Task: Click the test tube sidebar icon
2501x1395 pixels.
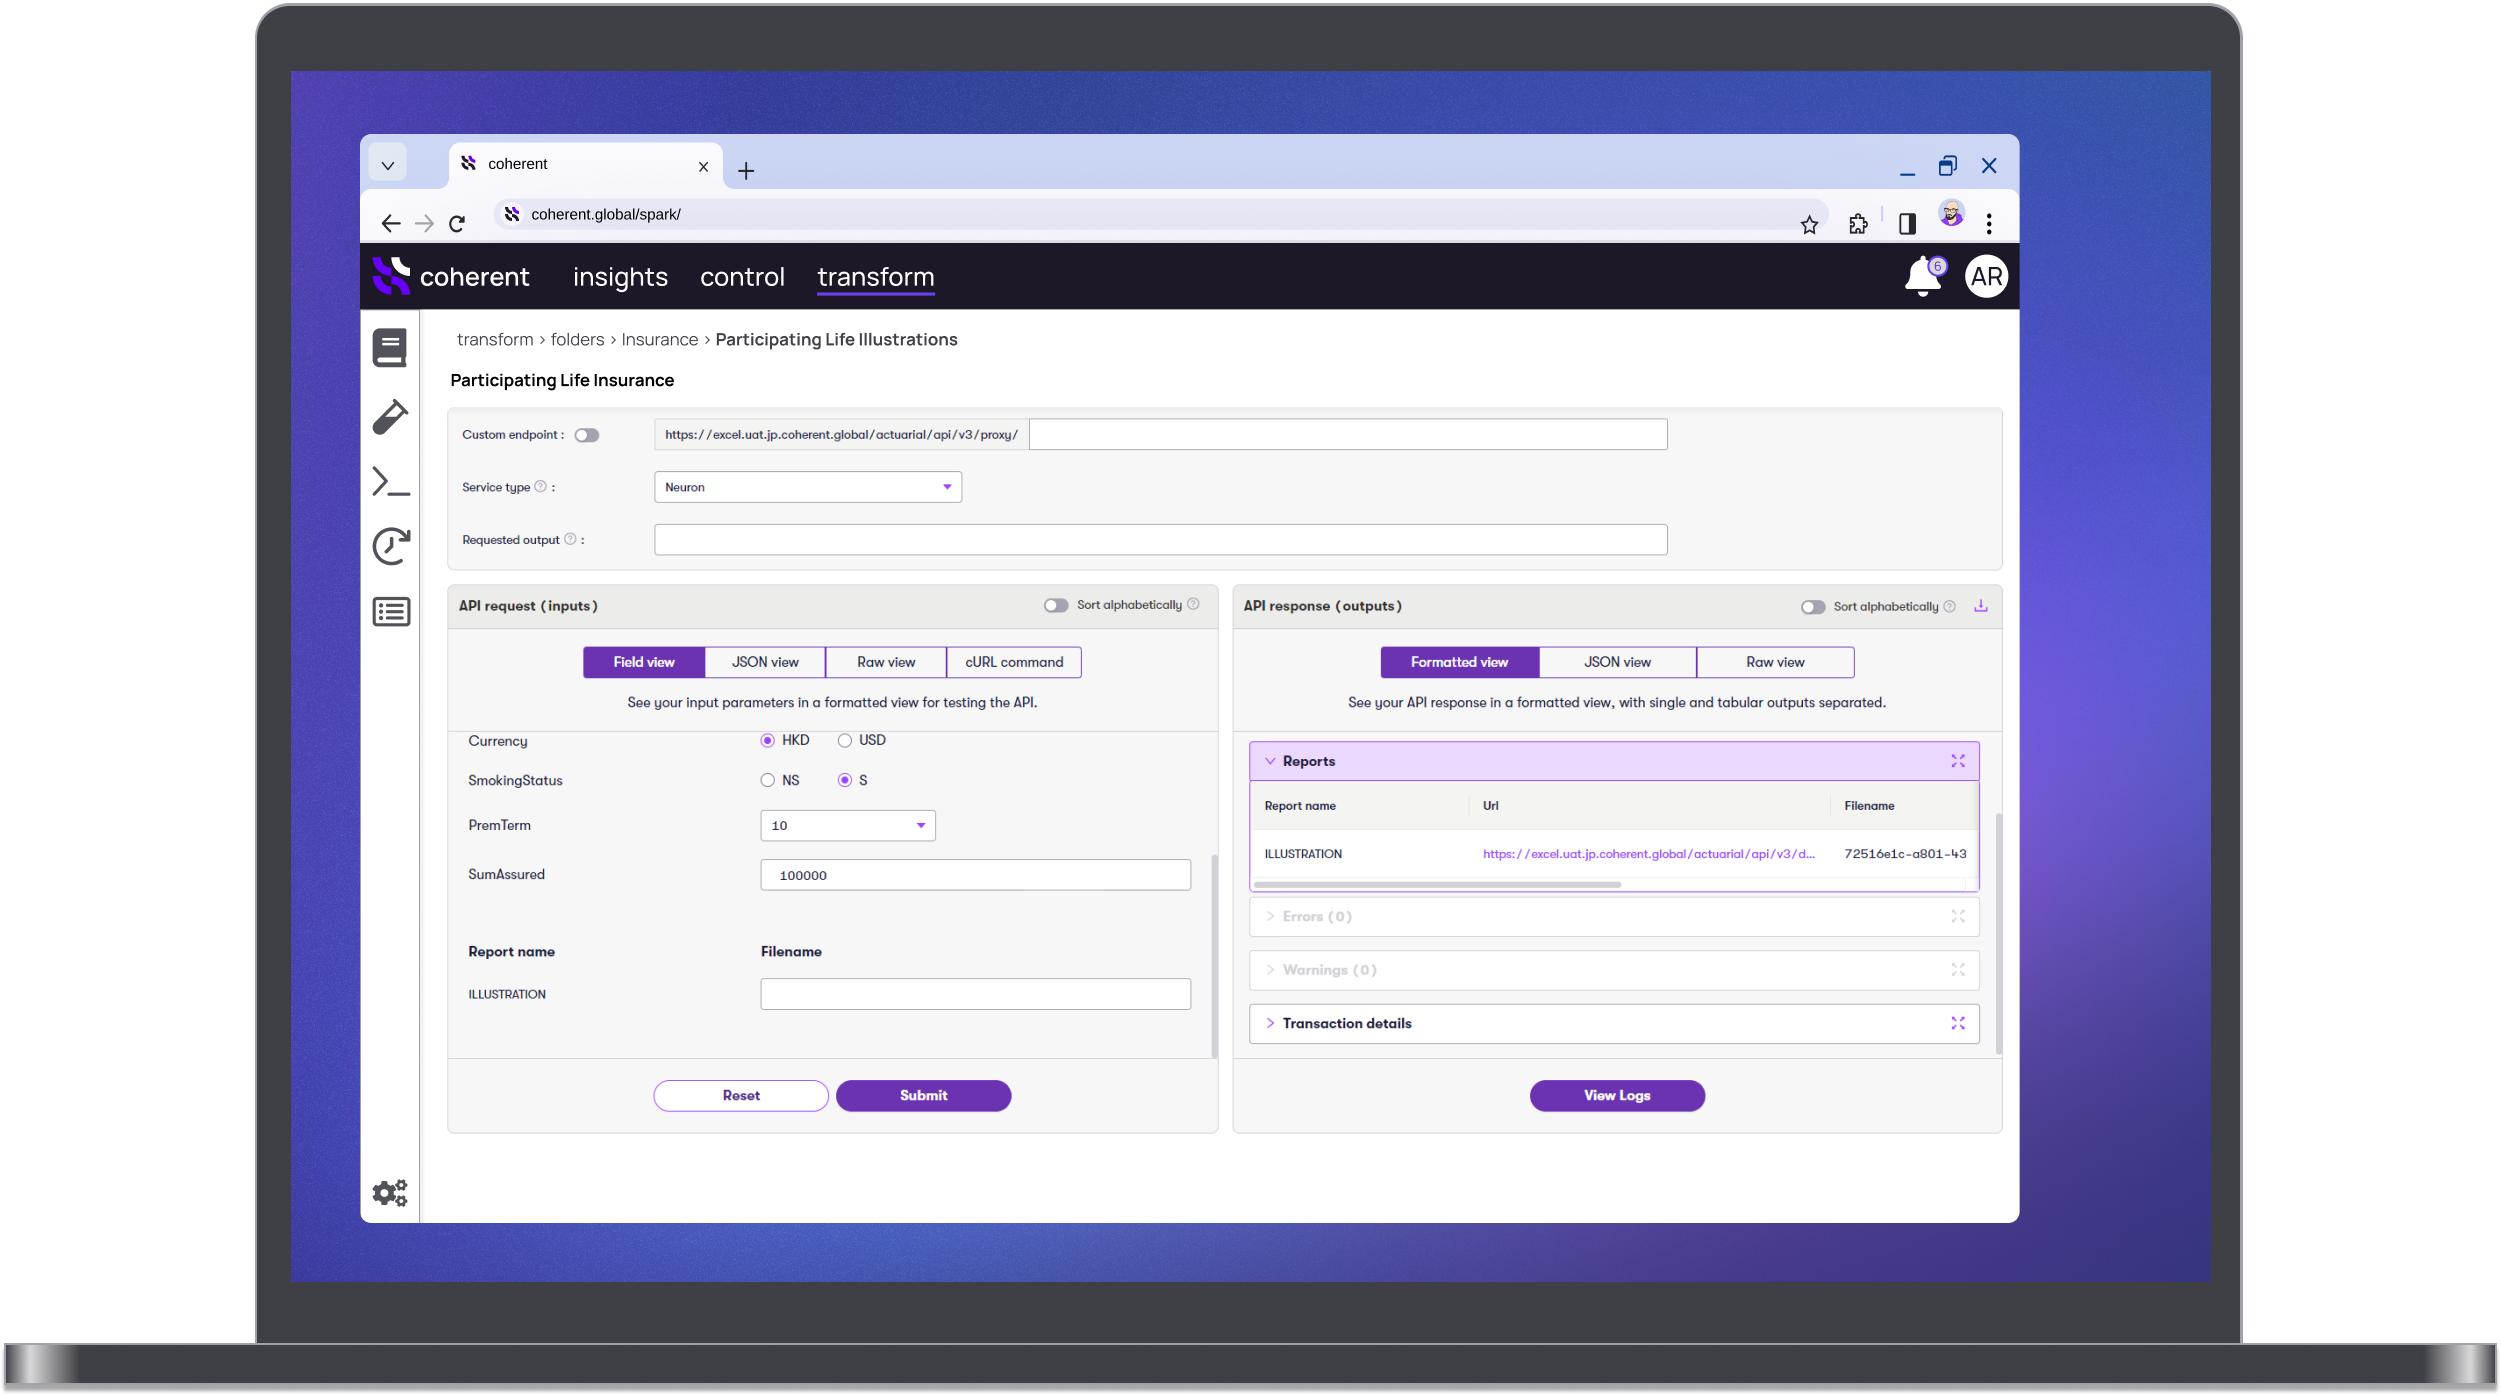Action: [x=390, y=417]
